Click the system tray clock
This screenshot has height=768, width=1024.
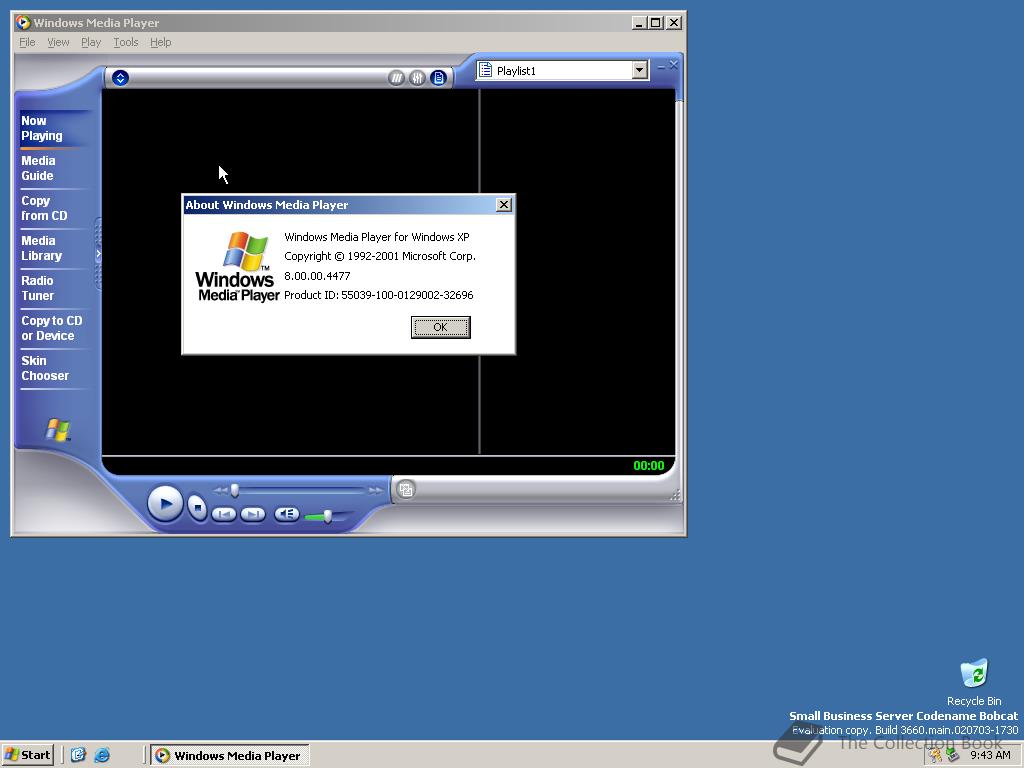(x=991, y=755)
